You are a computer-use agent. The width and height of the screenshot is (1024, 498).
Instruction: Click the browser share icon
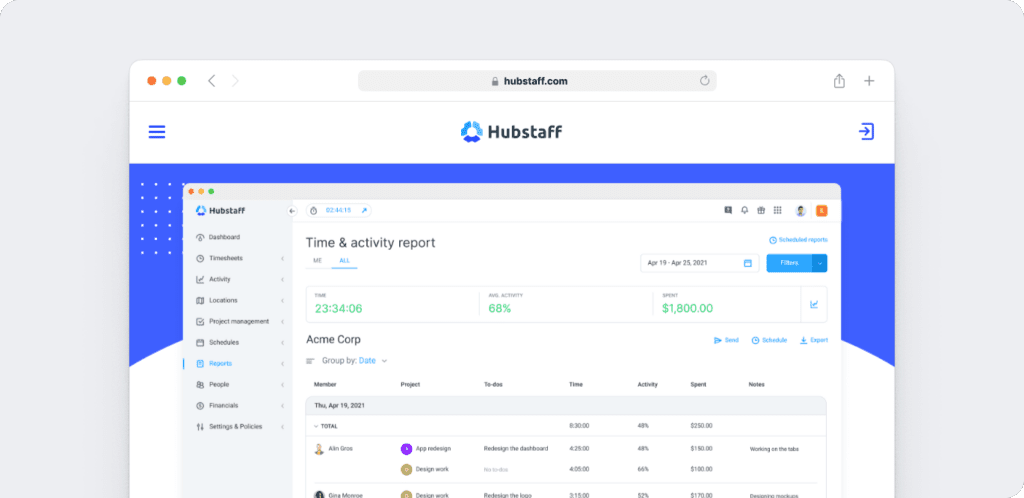(839, 81)
